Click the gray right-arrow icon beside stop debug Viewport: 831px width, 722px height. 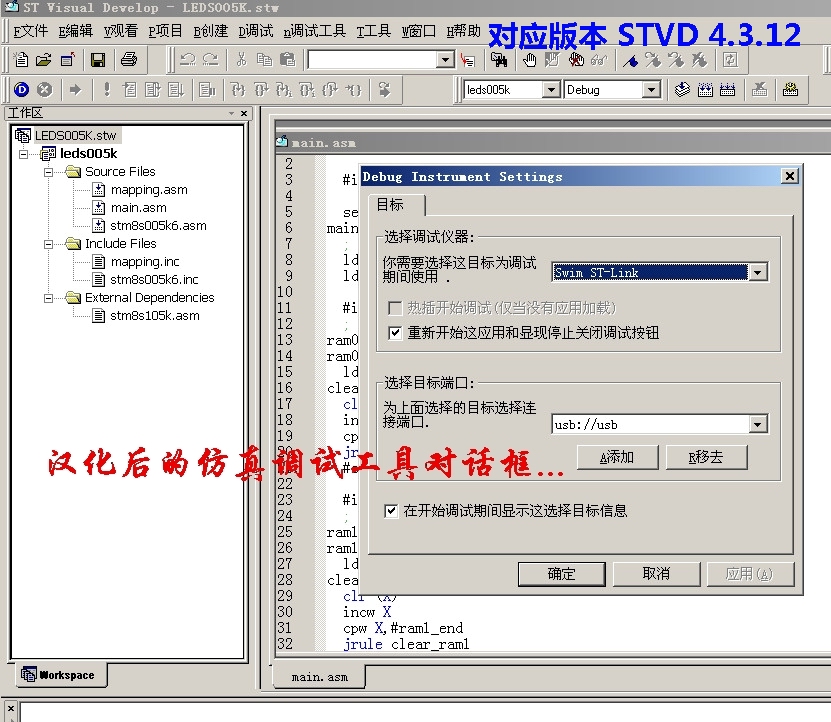[76, 90]
